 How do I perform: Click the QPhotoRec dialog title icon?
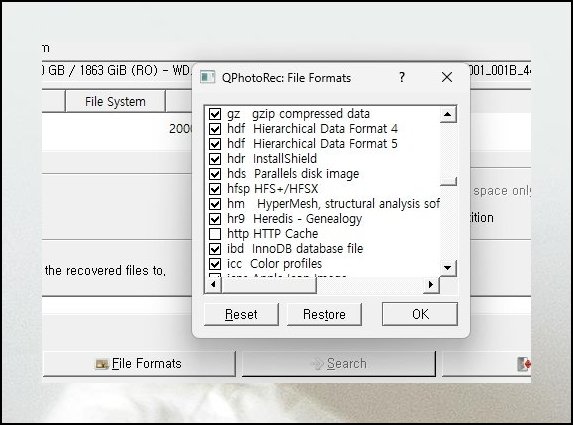(208, 77)
